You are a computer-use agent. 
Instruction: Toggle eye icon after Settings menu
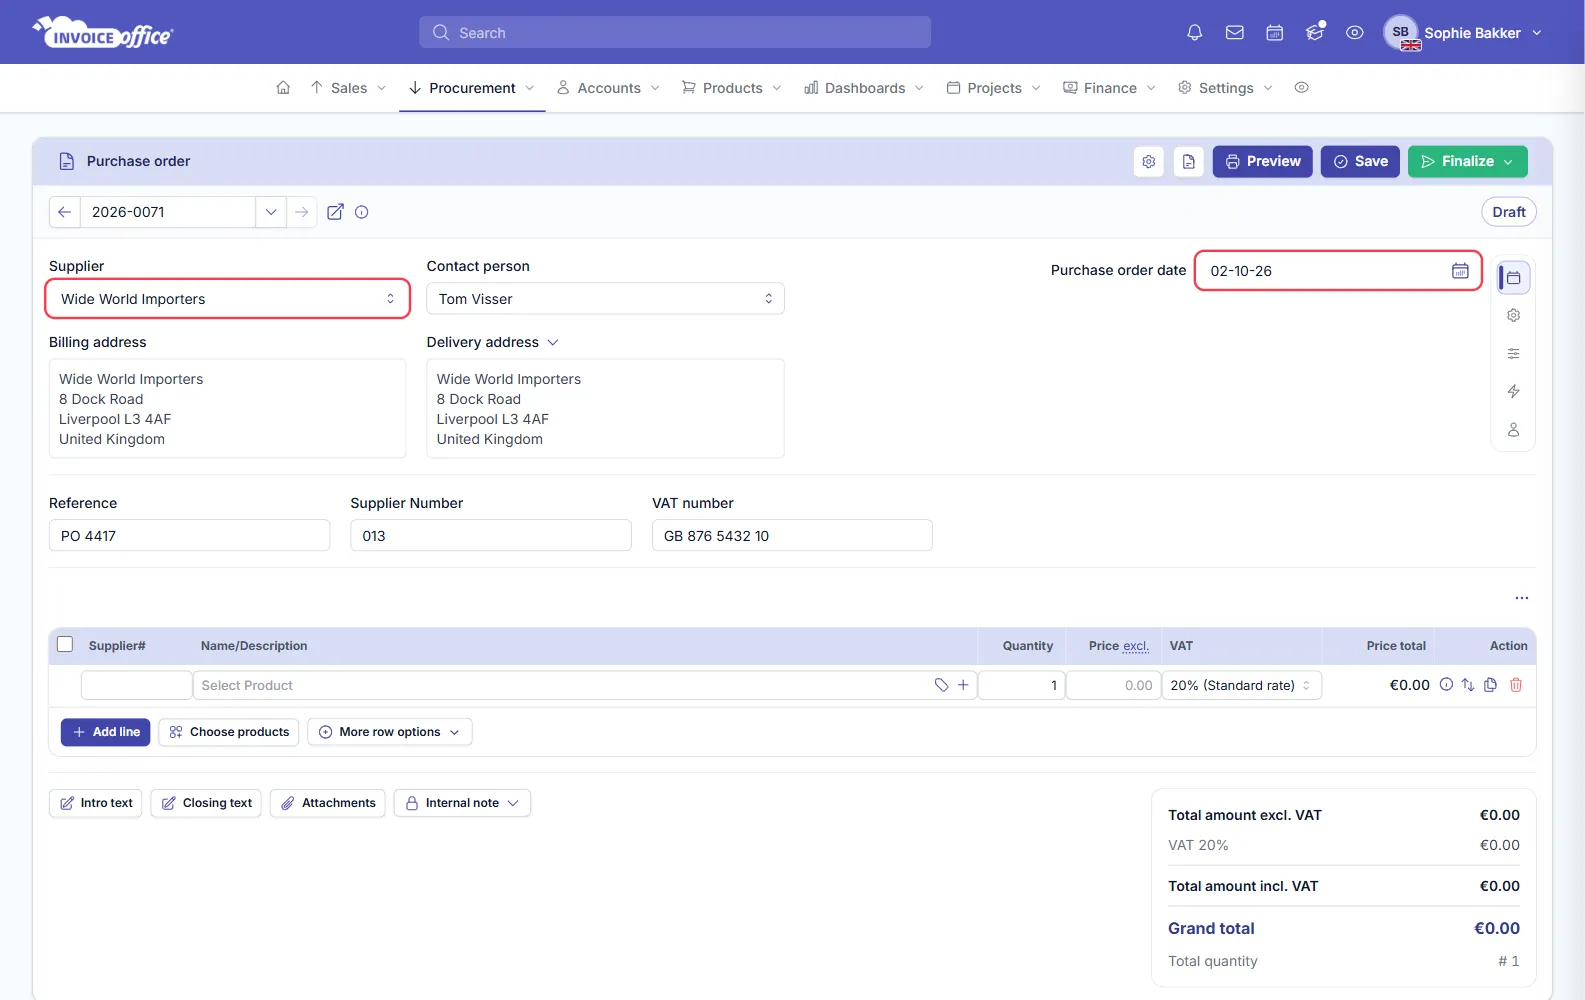coord(1301,88)
